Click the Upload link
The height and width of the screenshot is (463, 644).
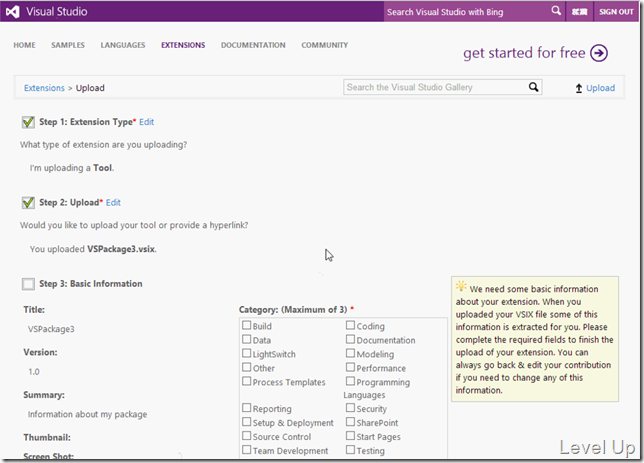tap(600, 88)
